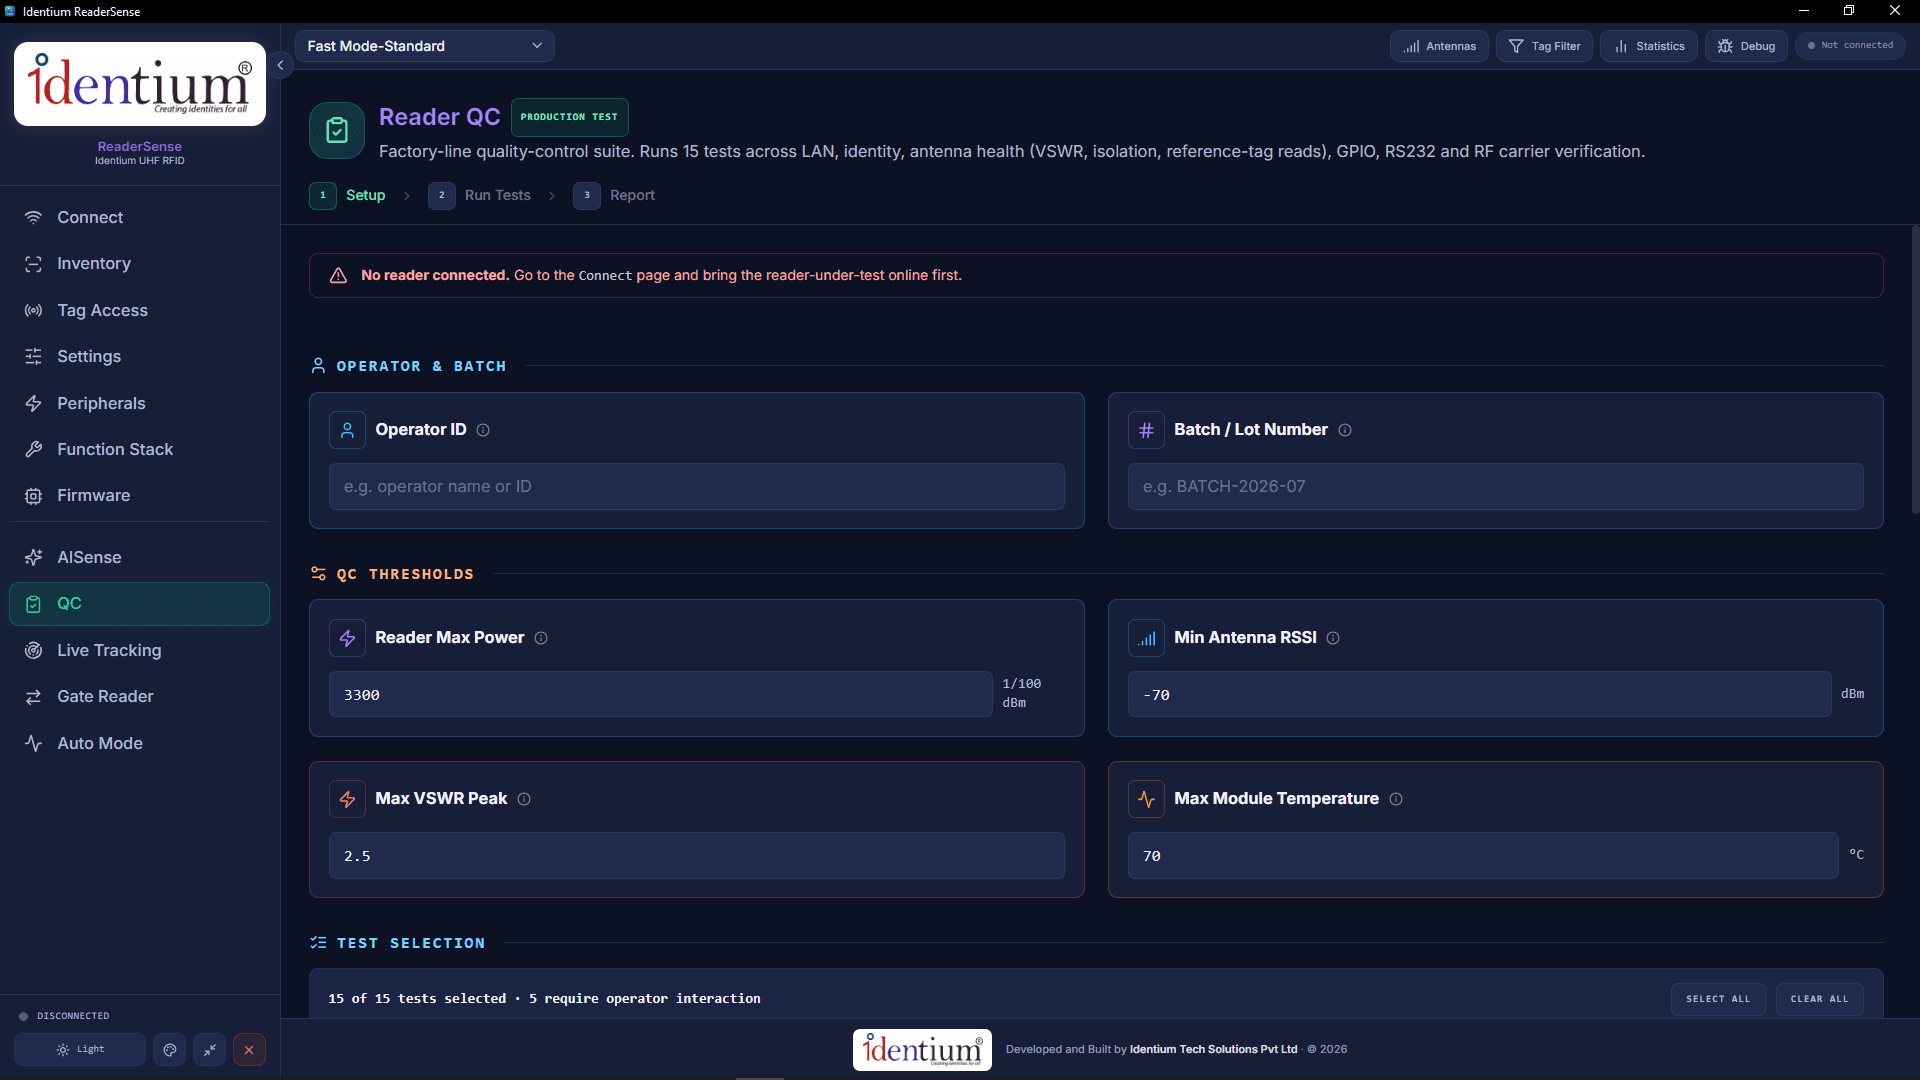Click the Operator ID person icon
1920x1080 pixels.
[x=347, y=430]
